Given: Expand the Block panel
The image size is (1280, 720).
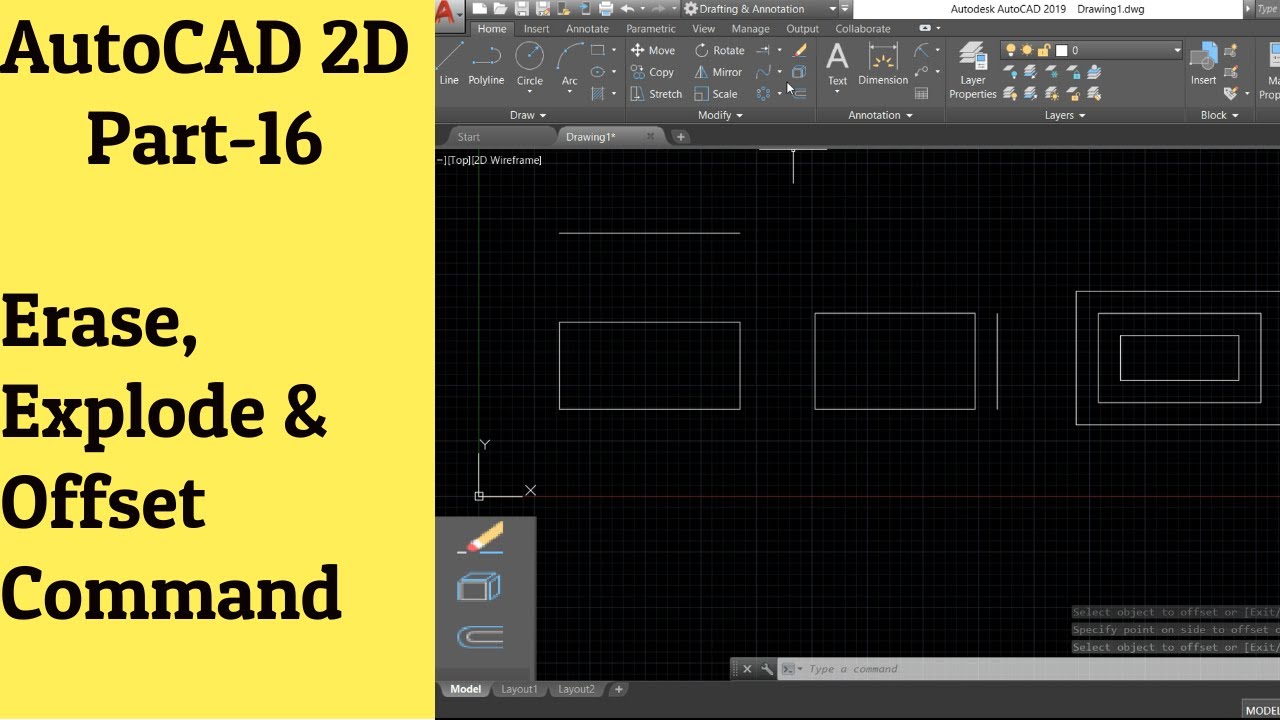Looking at the screenshot, I should pyautogui.click(x=1220, y=115).
